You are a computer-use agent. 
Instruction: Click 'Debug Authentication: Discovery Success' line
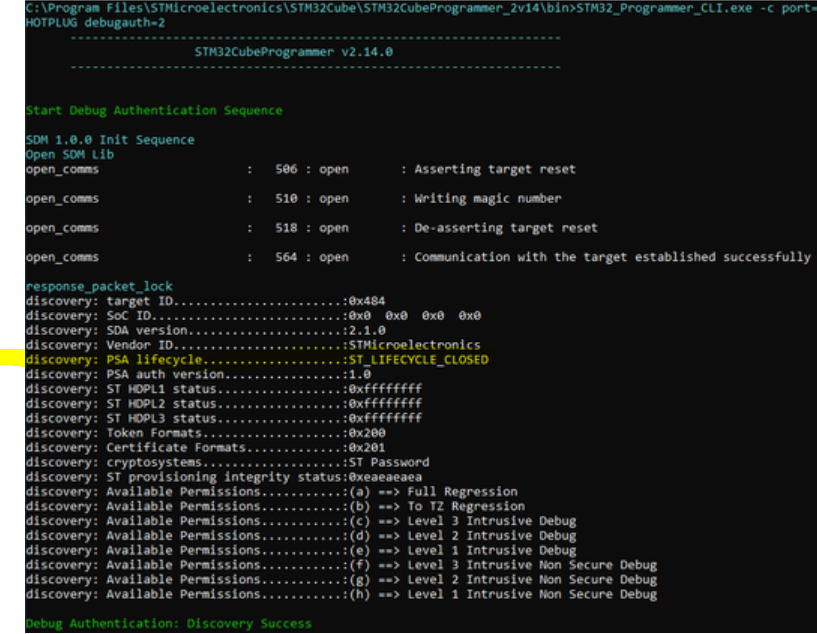pyautogui.click(x=169, y=624)
